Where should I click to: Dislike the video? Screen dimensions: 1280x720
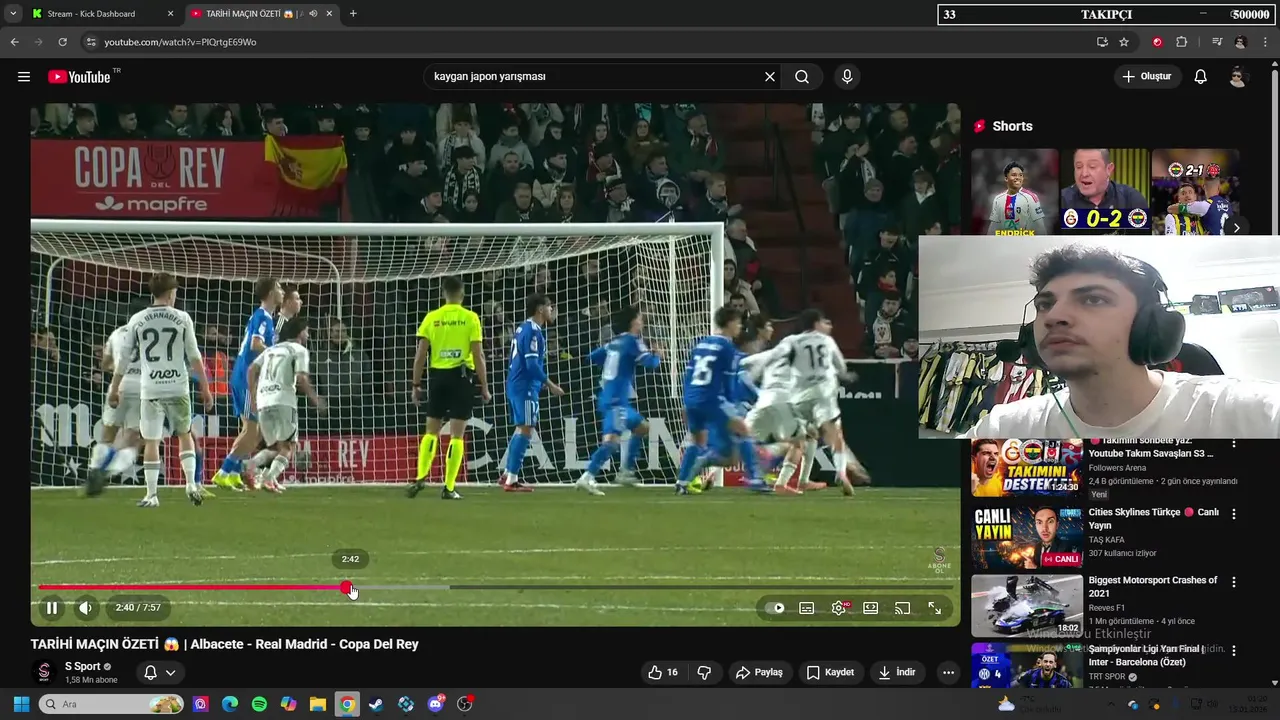(704, 673)
